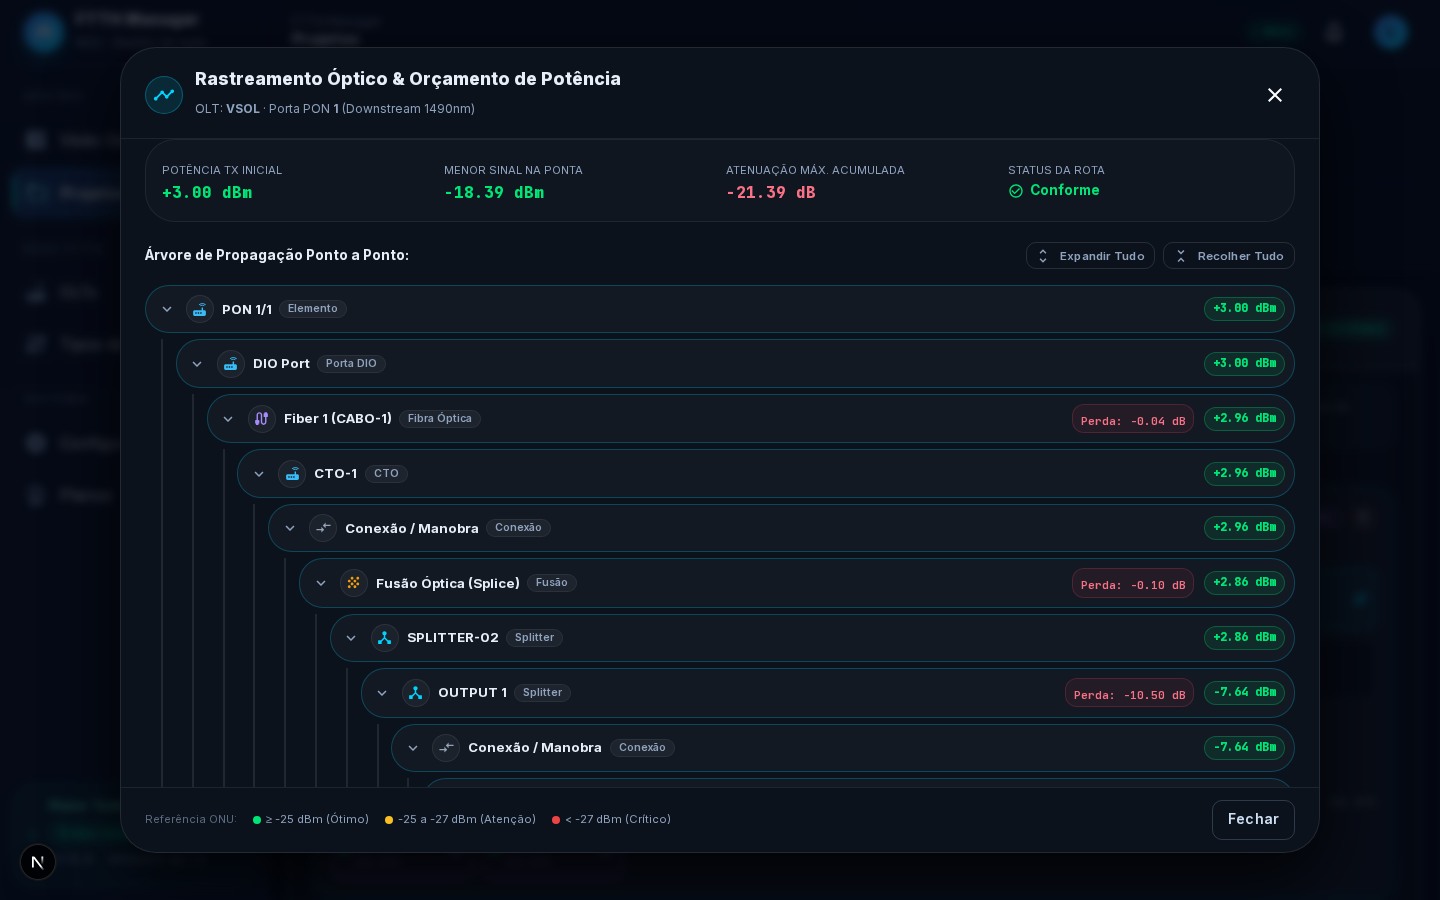Viewport: 1440px width, 900px height.
Task: Click the CTO tag next to CTO-1
Action: 386,474
